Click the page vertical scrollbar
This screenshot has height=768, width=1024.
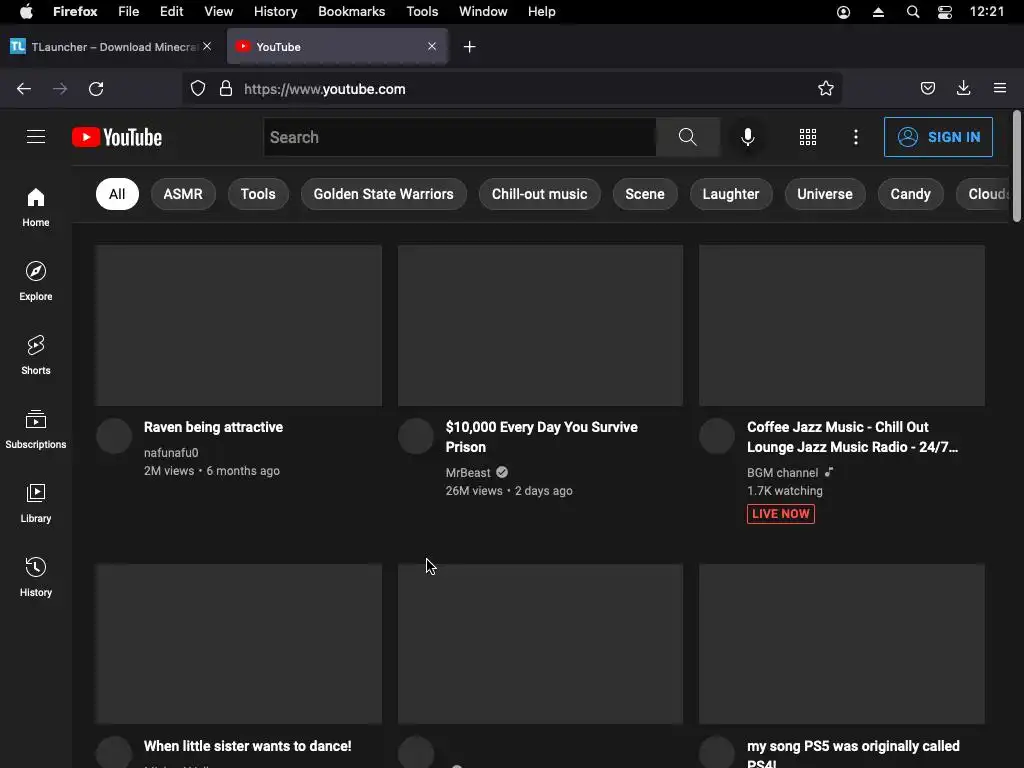click(1016, 167)
